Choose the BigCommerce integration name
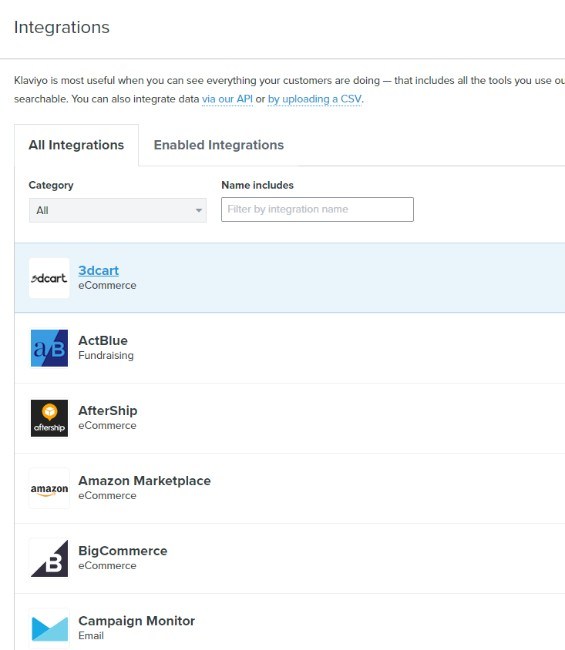 [x=123, y=551]
